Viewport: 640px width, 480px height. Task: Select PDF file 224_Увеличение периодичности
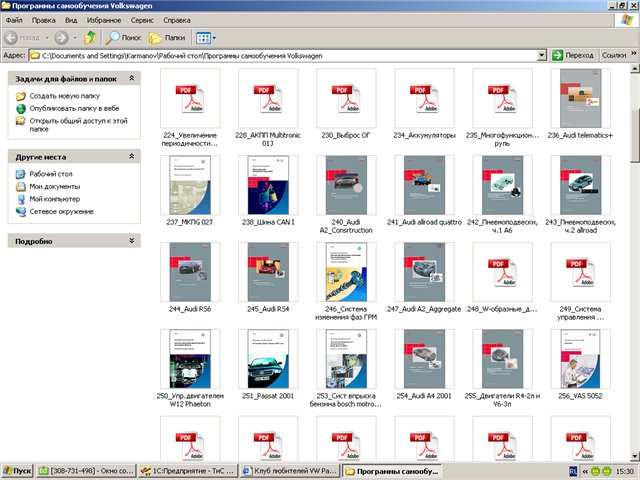pos(190,98)
